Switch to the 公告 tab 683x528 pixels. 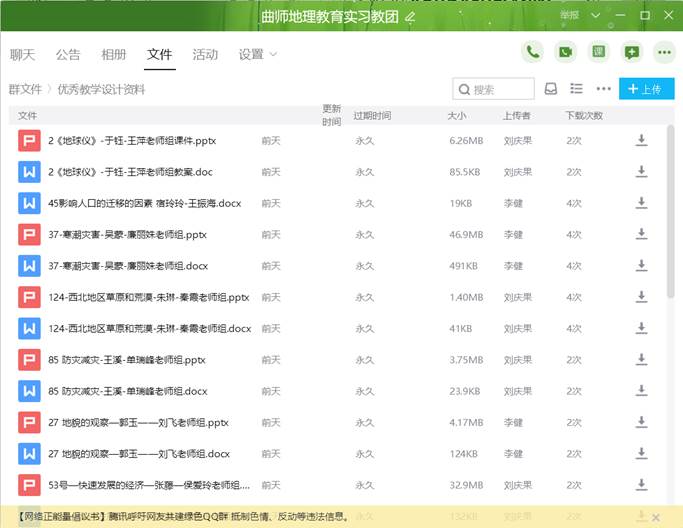(68, 55)
